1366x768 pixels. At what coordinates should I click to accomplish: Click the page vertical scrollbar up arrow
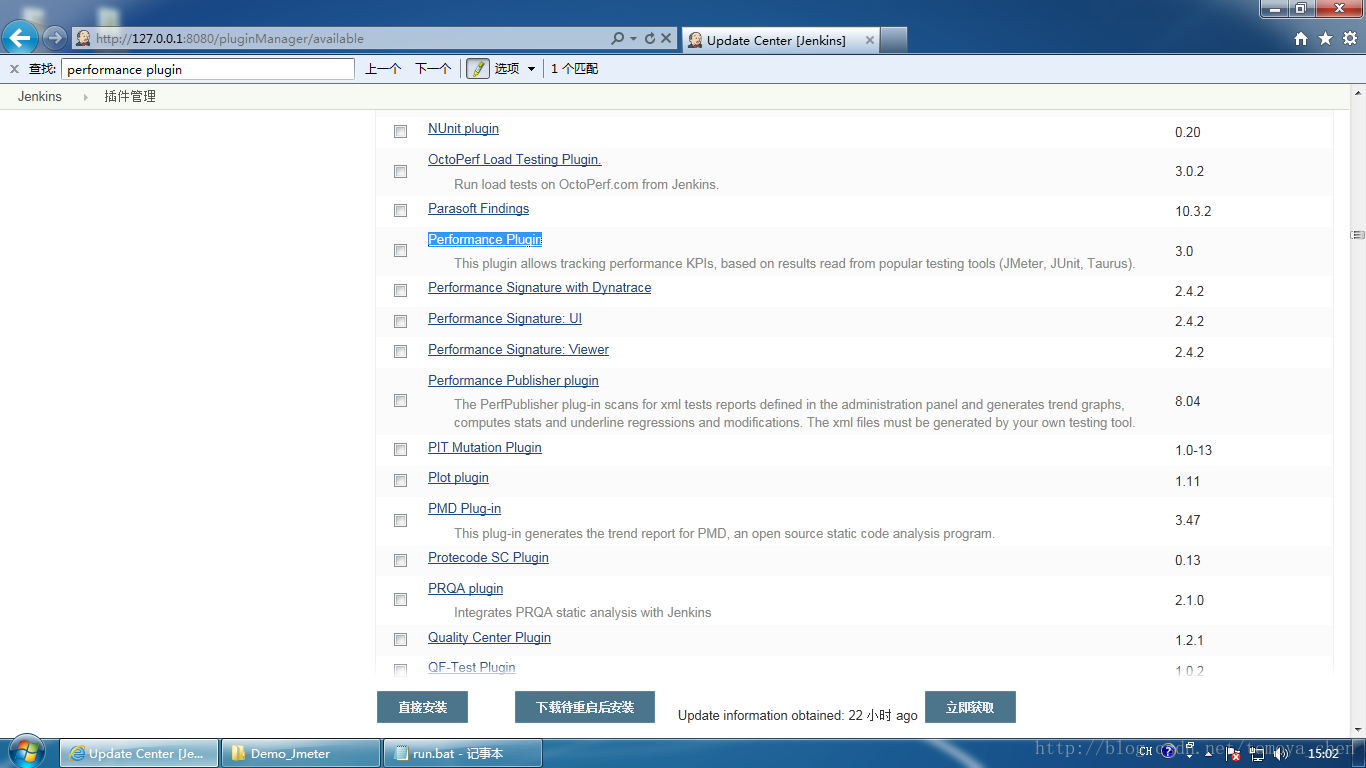(1357, 93)
